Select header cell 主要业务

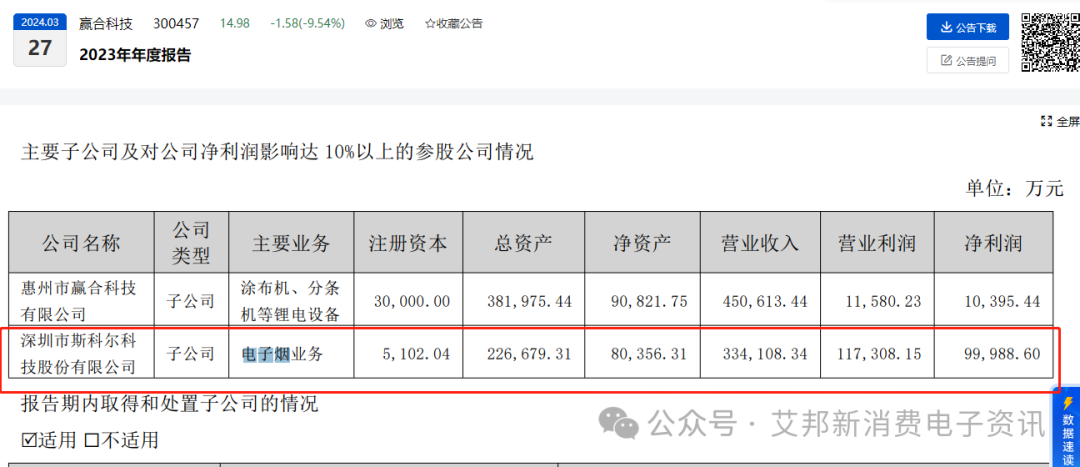click(x=291, y=242)
